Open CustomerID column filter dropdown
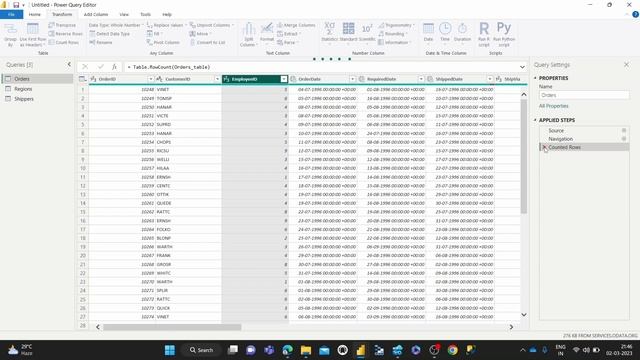Screen dimensions: 640x360 [x=217, y=79]
